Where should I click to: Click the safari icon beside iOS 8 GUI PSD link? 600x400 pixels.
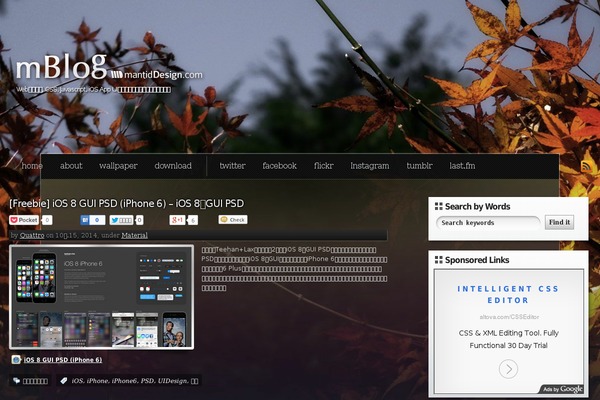(x=16, y=359)
